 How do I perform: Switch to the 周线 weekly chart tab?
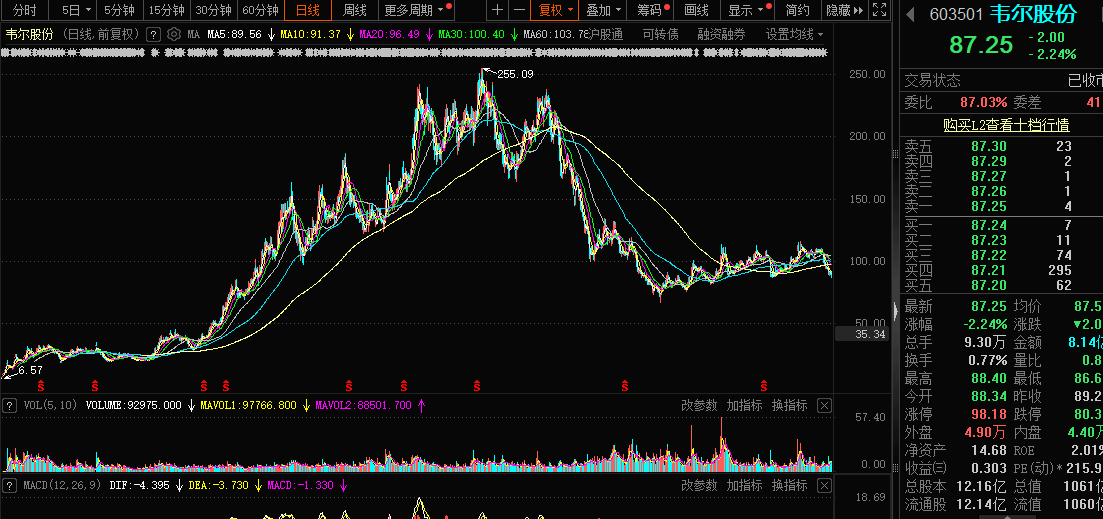click(x=354, y=11)
